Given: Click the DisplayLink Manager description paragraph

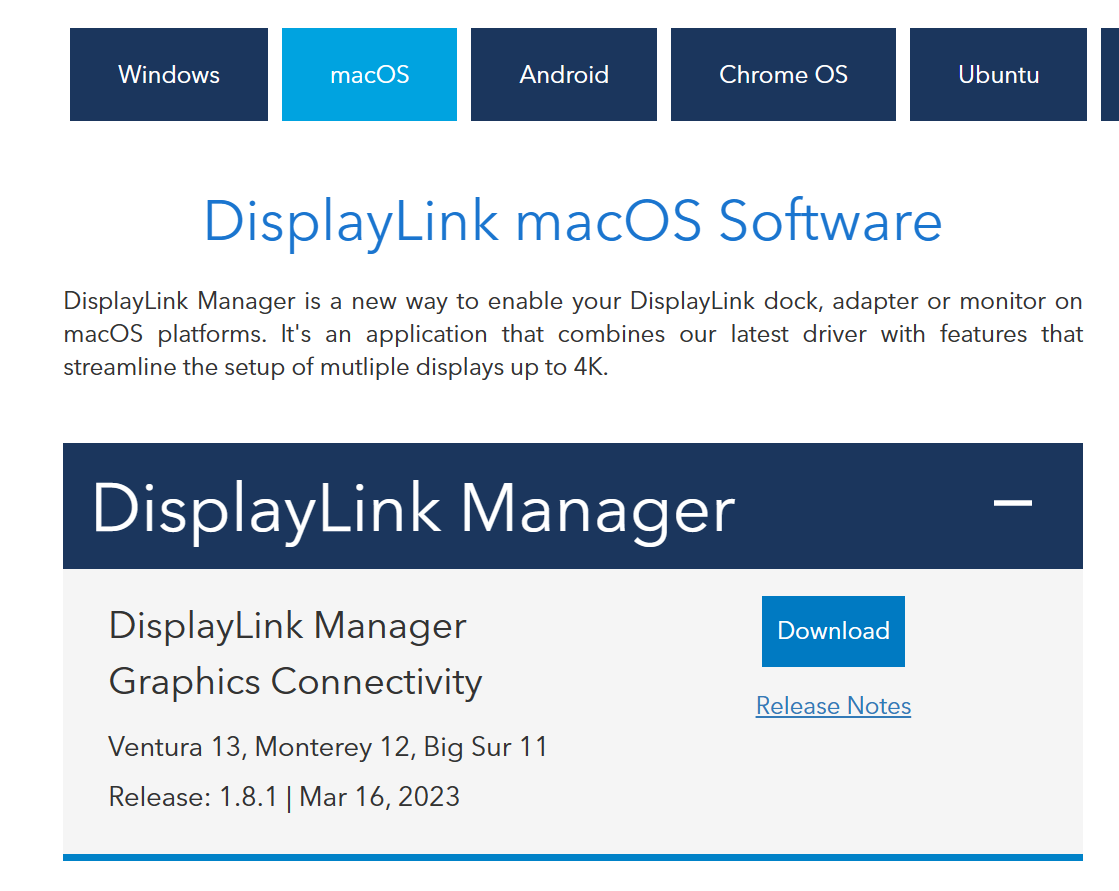Looking at the screenshot, I should coord(573,334).
